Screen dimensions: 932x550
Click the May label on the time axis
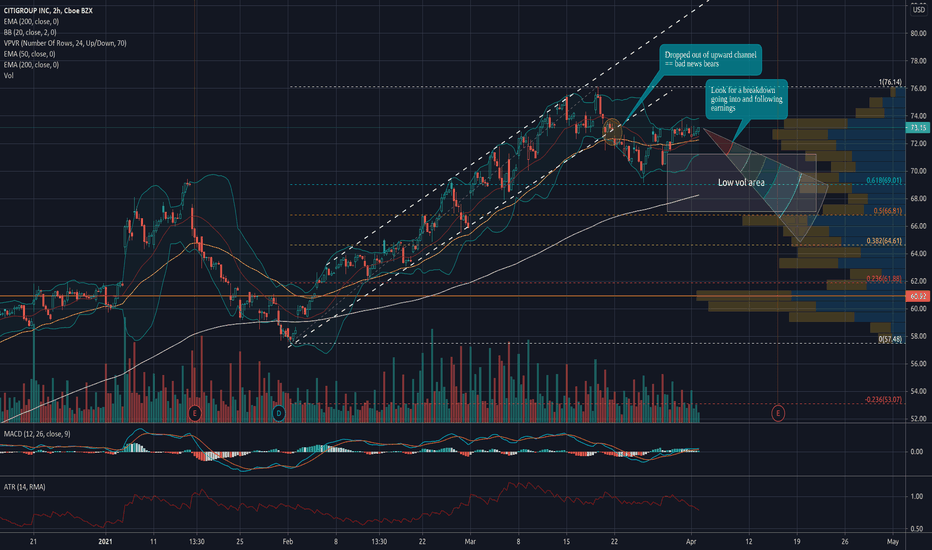(893, 542)
